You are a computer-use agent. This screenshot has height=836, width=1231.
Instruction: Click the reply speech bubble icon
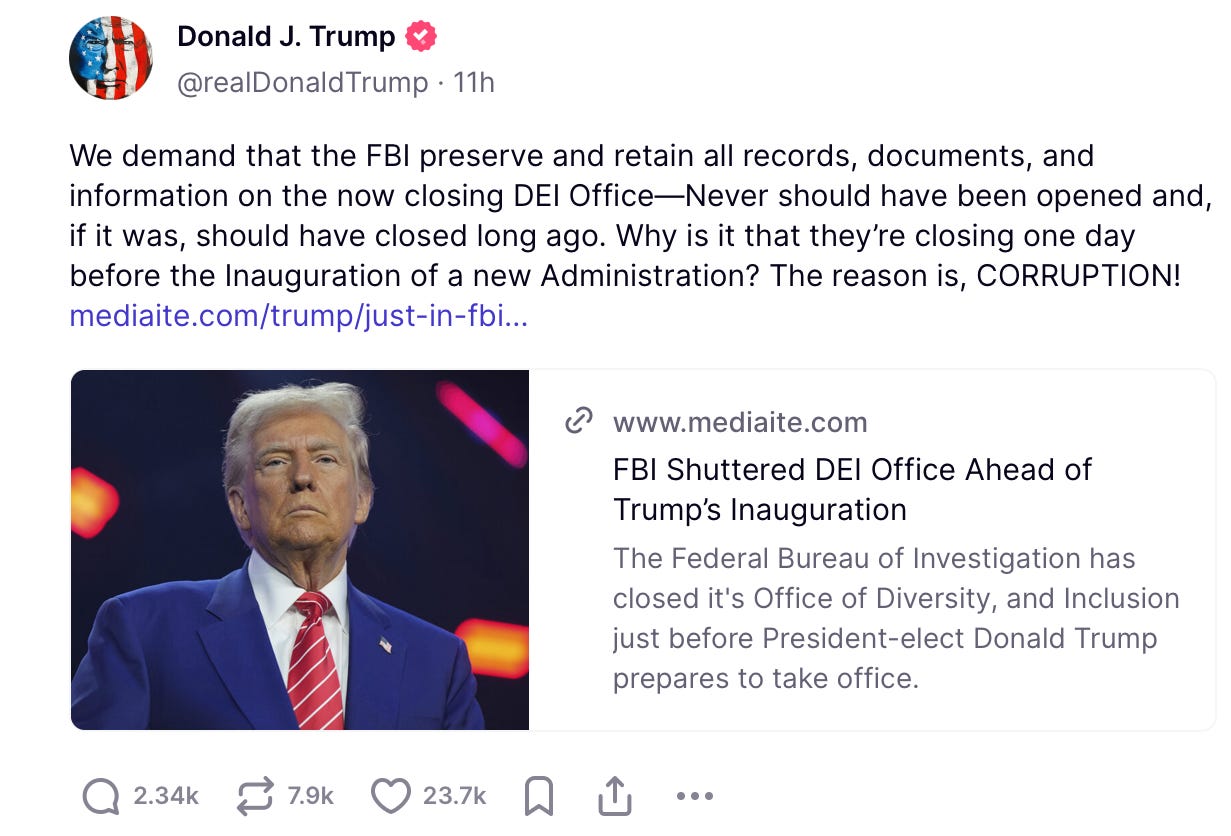101,797
